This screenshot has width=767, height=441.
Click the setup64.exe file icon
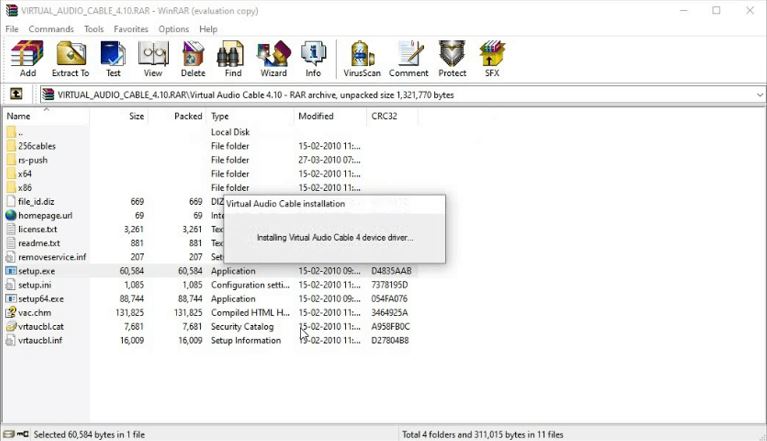[x=11, y=299]
